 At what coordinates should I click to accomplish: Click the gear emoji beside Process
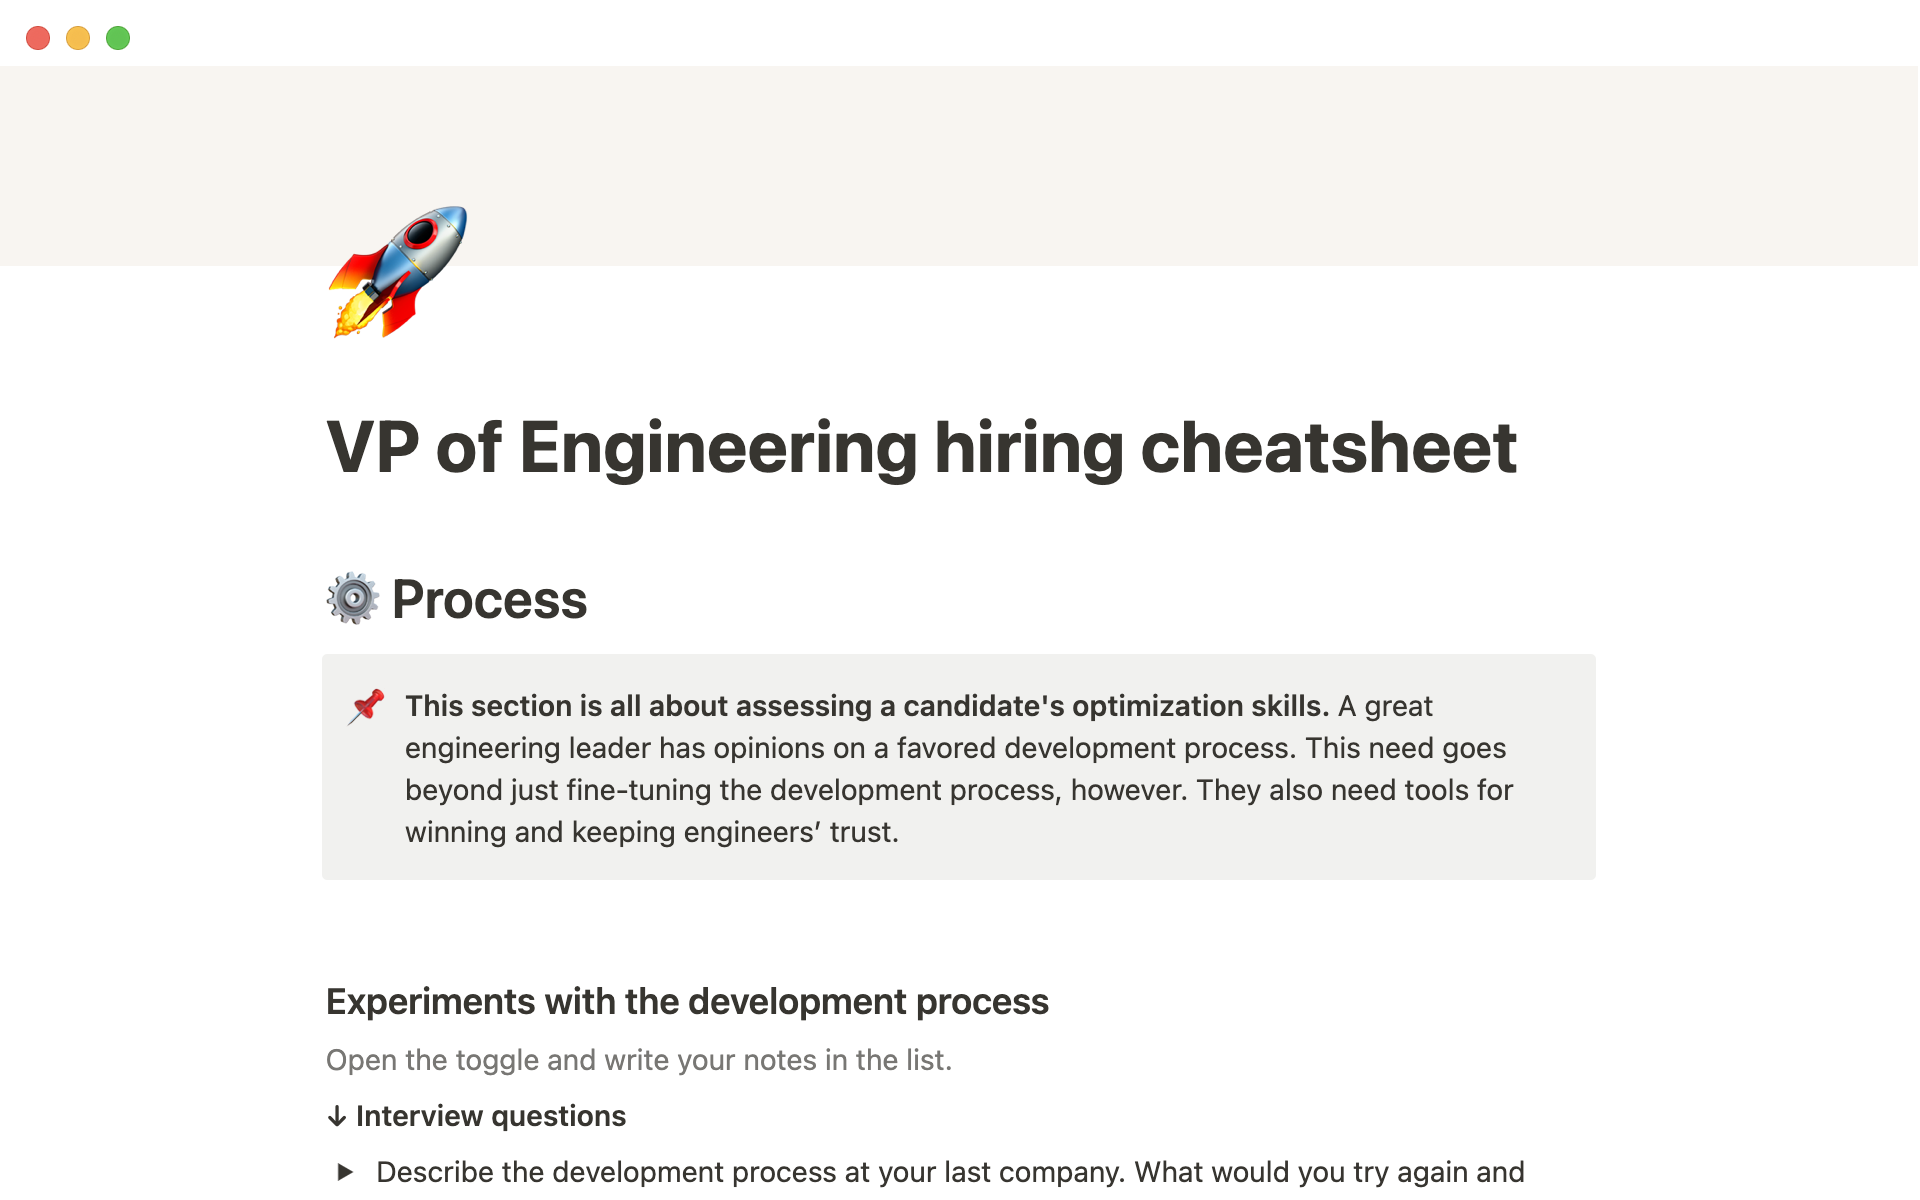point(352,599)
